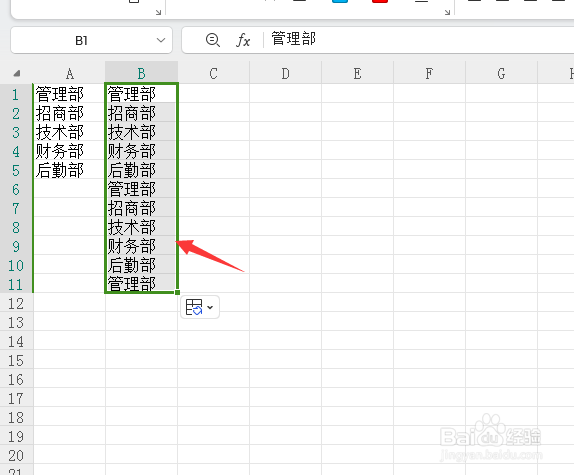
Task: Select row 3 header
Action: (16, 132)
